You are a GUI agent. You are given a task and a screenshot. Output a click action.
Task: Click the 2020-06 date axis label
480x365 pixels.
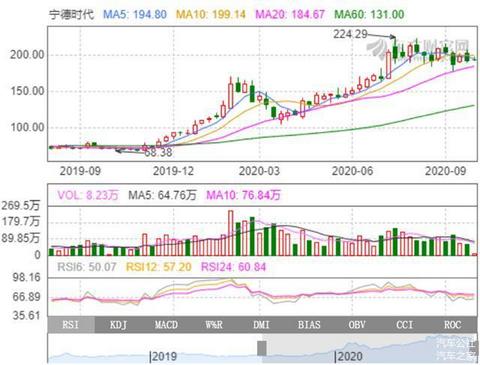(x=352, y=171)
